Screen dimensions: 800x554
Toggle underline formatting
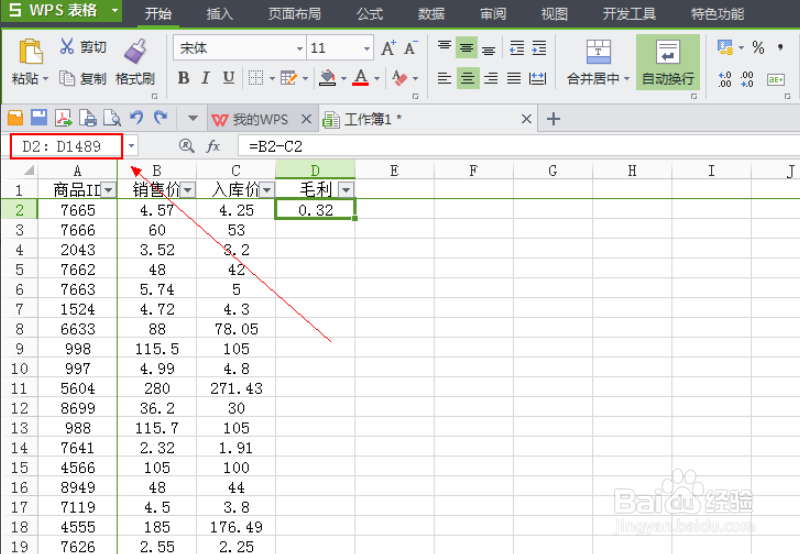(229, 78)
